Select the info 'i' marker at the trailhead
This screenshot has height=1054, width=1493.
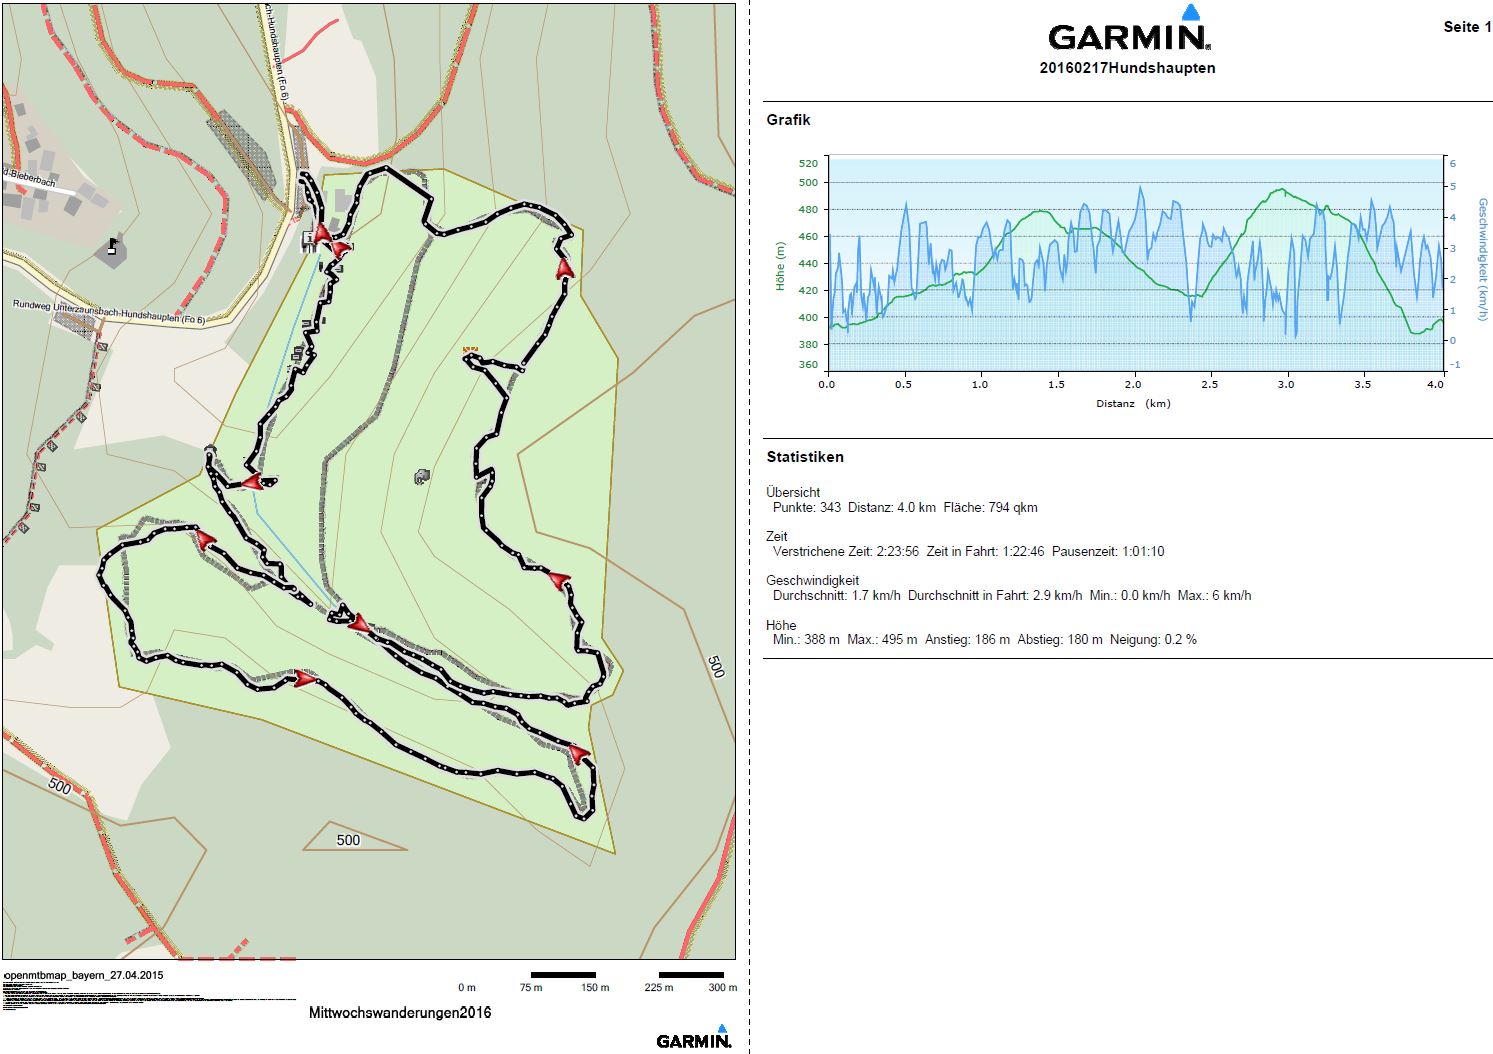[x=309, y=237]
